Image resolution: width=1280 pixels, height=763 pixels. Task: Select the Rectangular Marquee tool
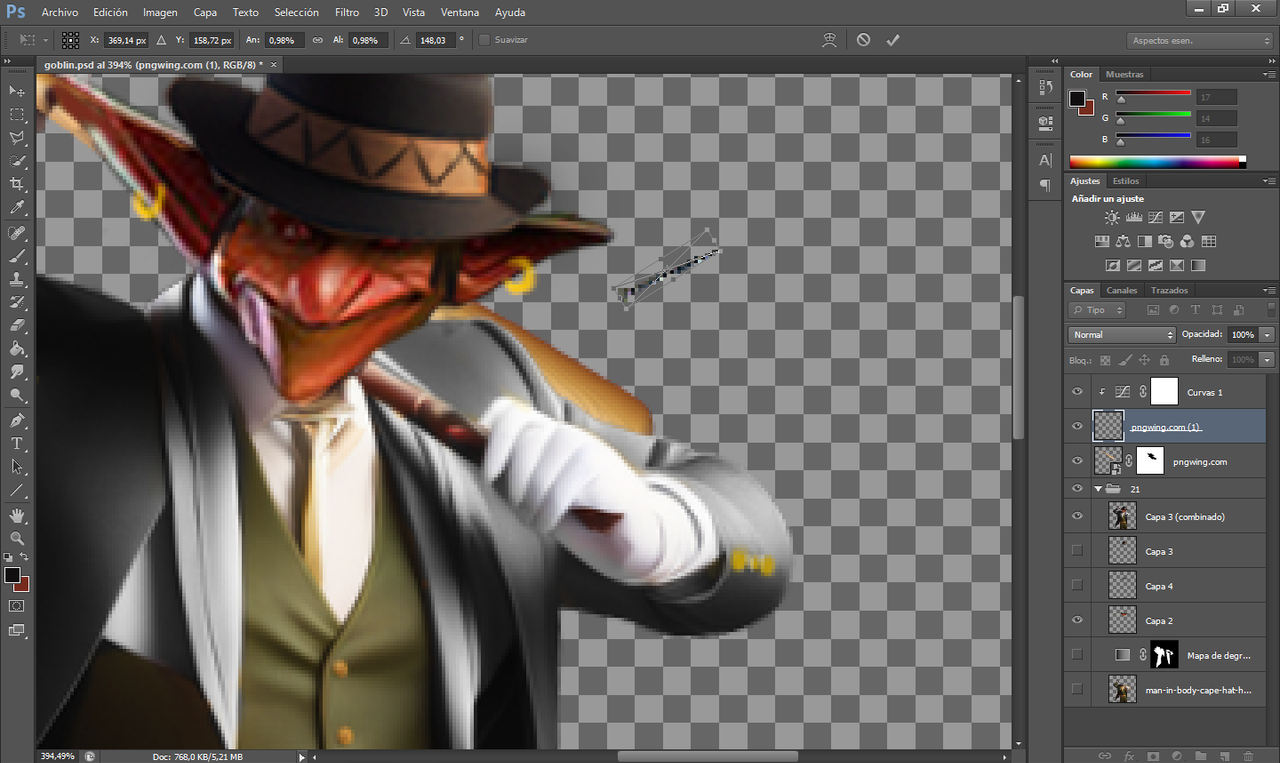coord(17,115)
